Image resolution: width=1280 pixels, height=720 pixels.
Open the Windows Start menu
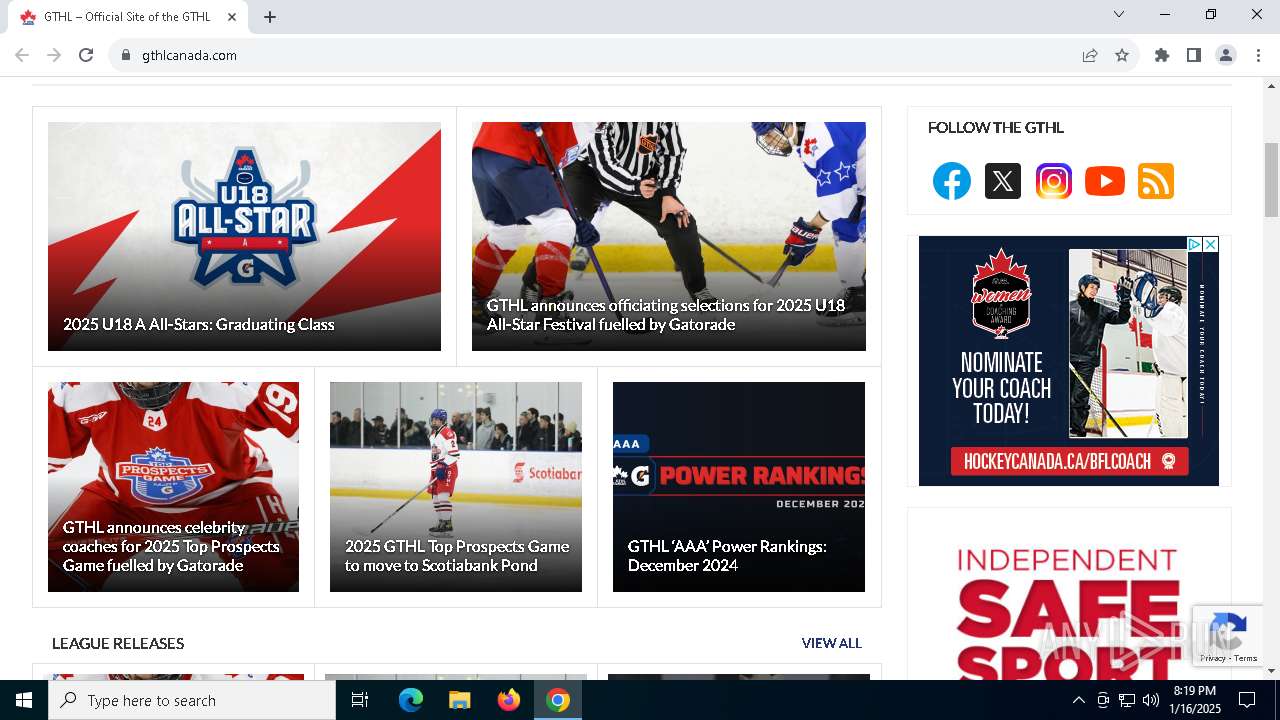click(24, 700)
